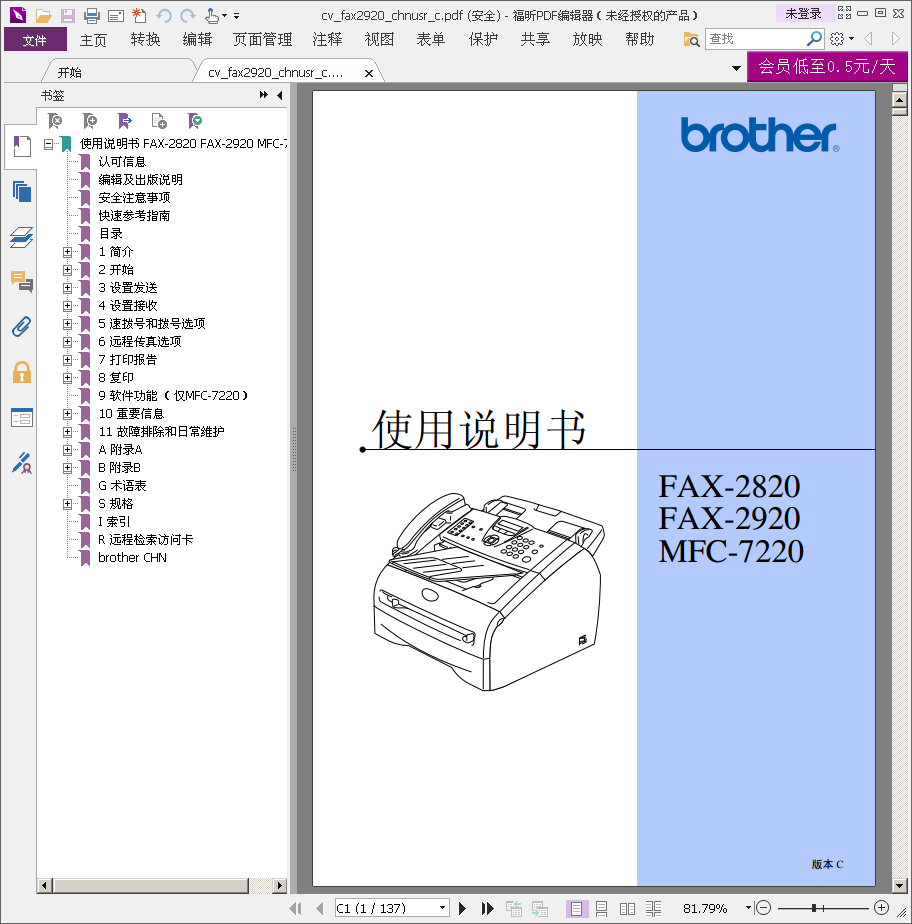This screenshot has height=924, width=912.
Task: Open the 注释 ribbon tab
Action: 327,39
